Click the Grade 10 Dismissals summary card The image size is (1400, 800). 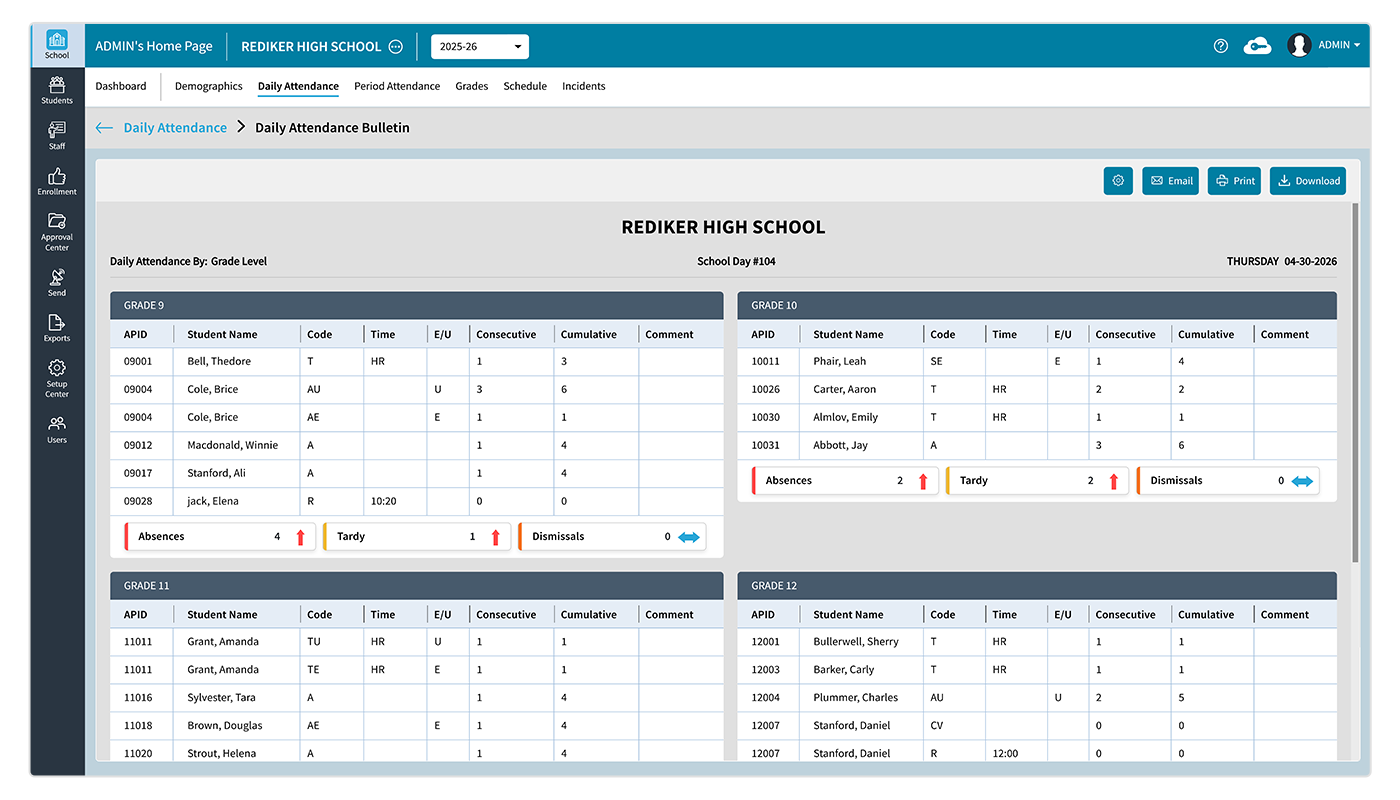coord(1228,481)
